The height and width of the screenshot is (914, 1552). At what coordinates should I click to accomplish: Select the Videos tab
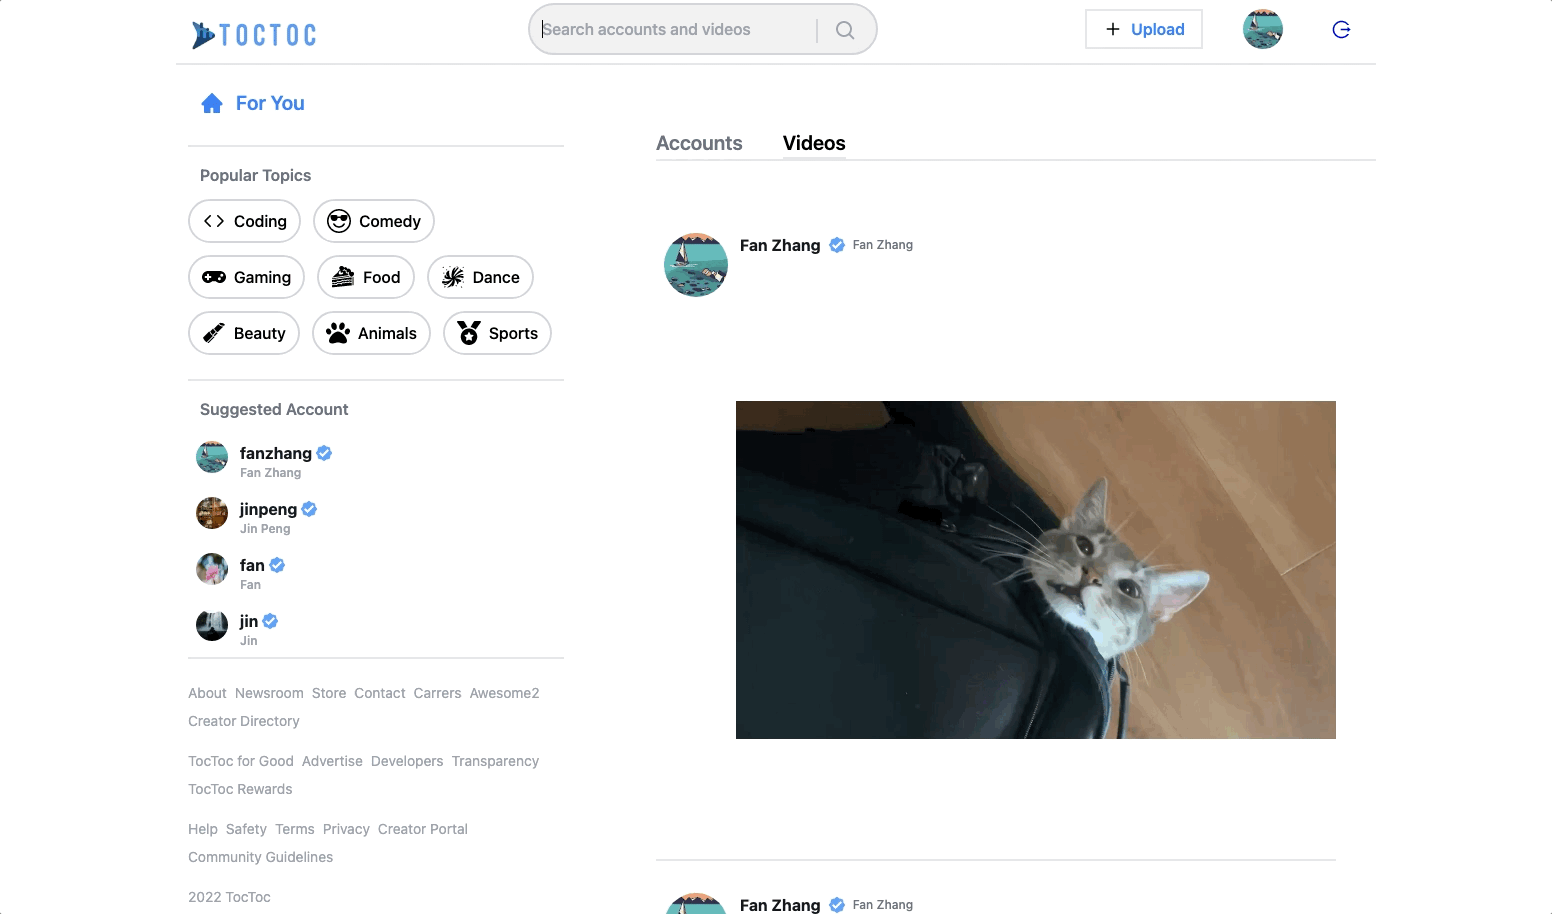(x=813, y=143)
